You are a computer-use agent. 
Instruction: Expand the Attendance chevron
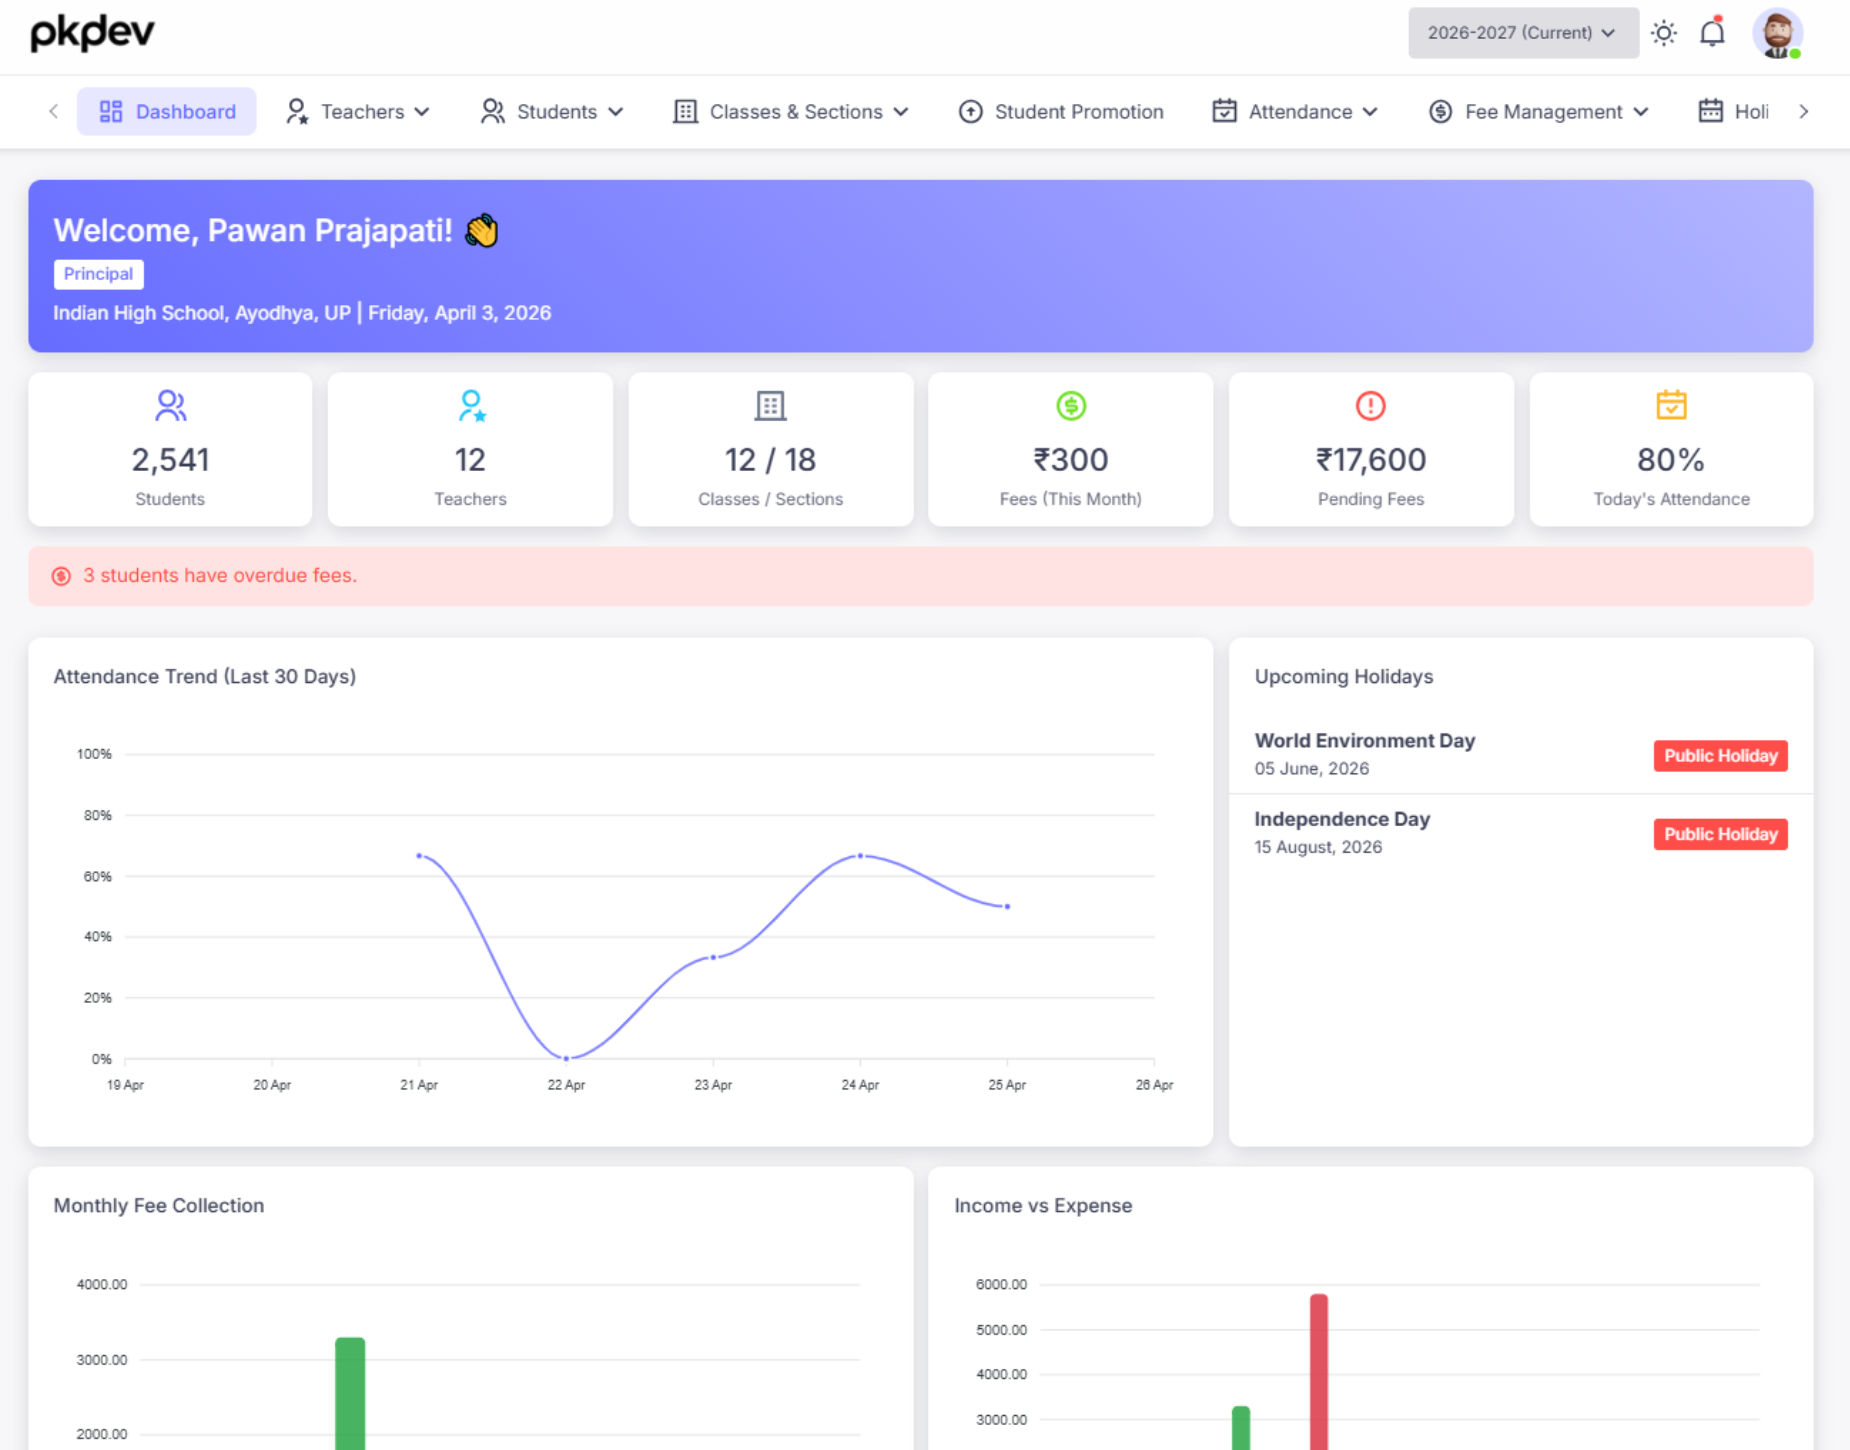click(1370, 112)
